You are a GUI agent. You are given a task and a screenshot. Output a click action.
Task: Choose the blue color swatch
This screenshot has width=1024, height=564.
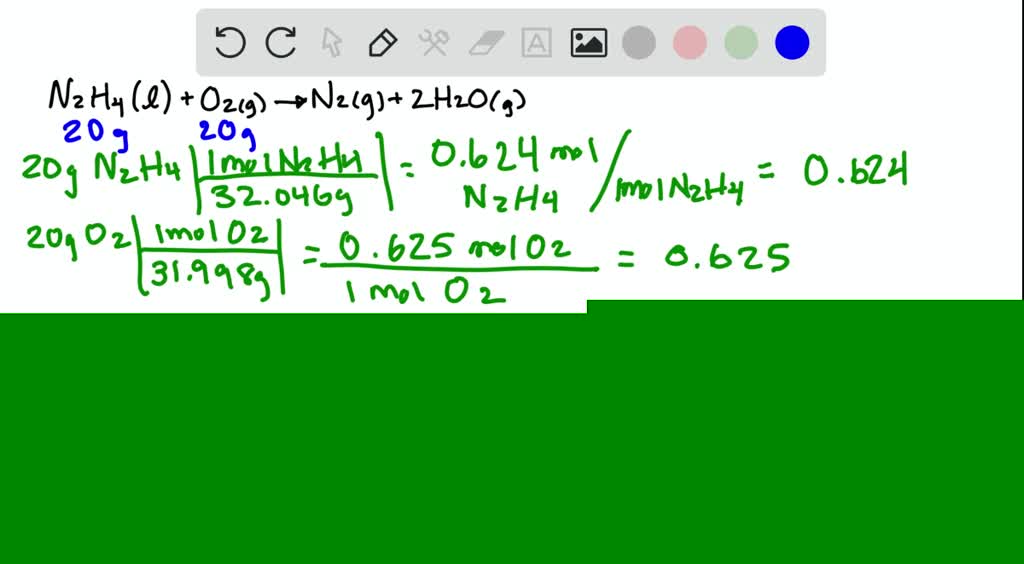(x=792, y=43)
